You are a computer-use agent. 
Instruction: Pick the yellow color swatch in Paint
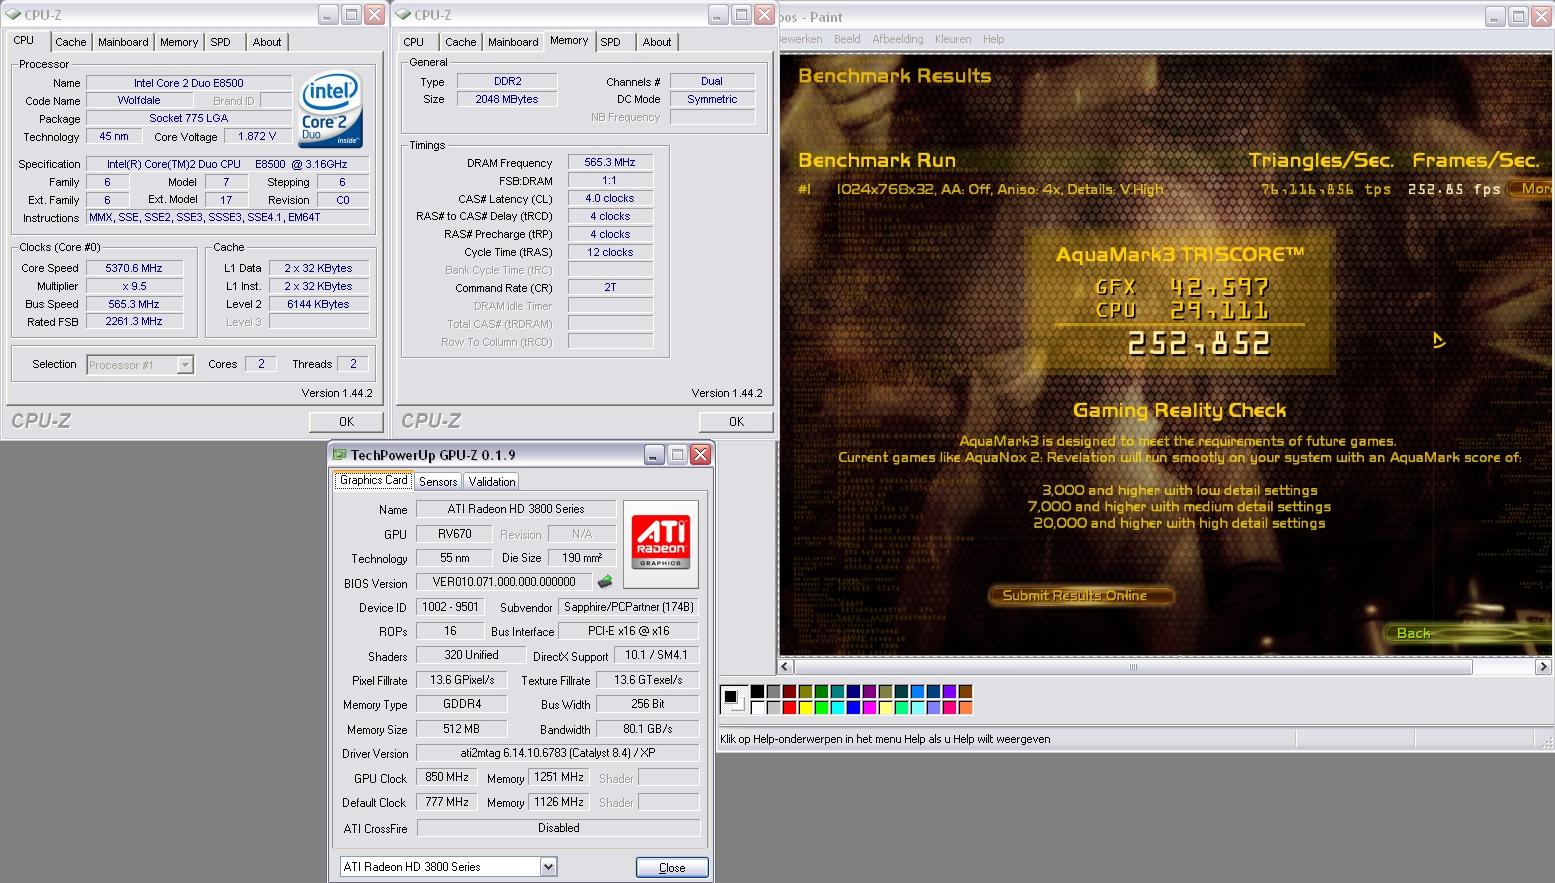pos(805,707)
